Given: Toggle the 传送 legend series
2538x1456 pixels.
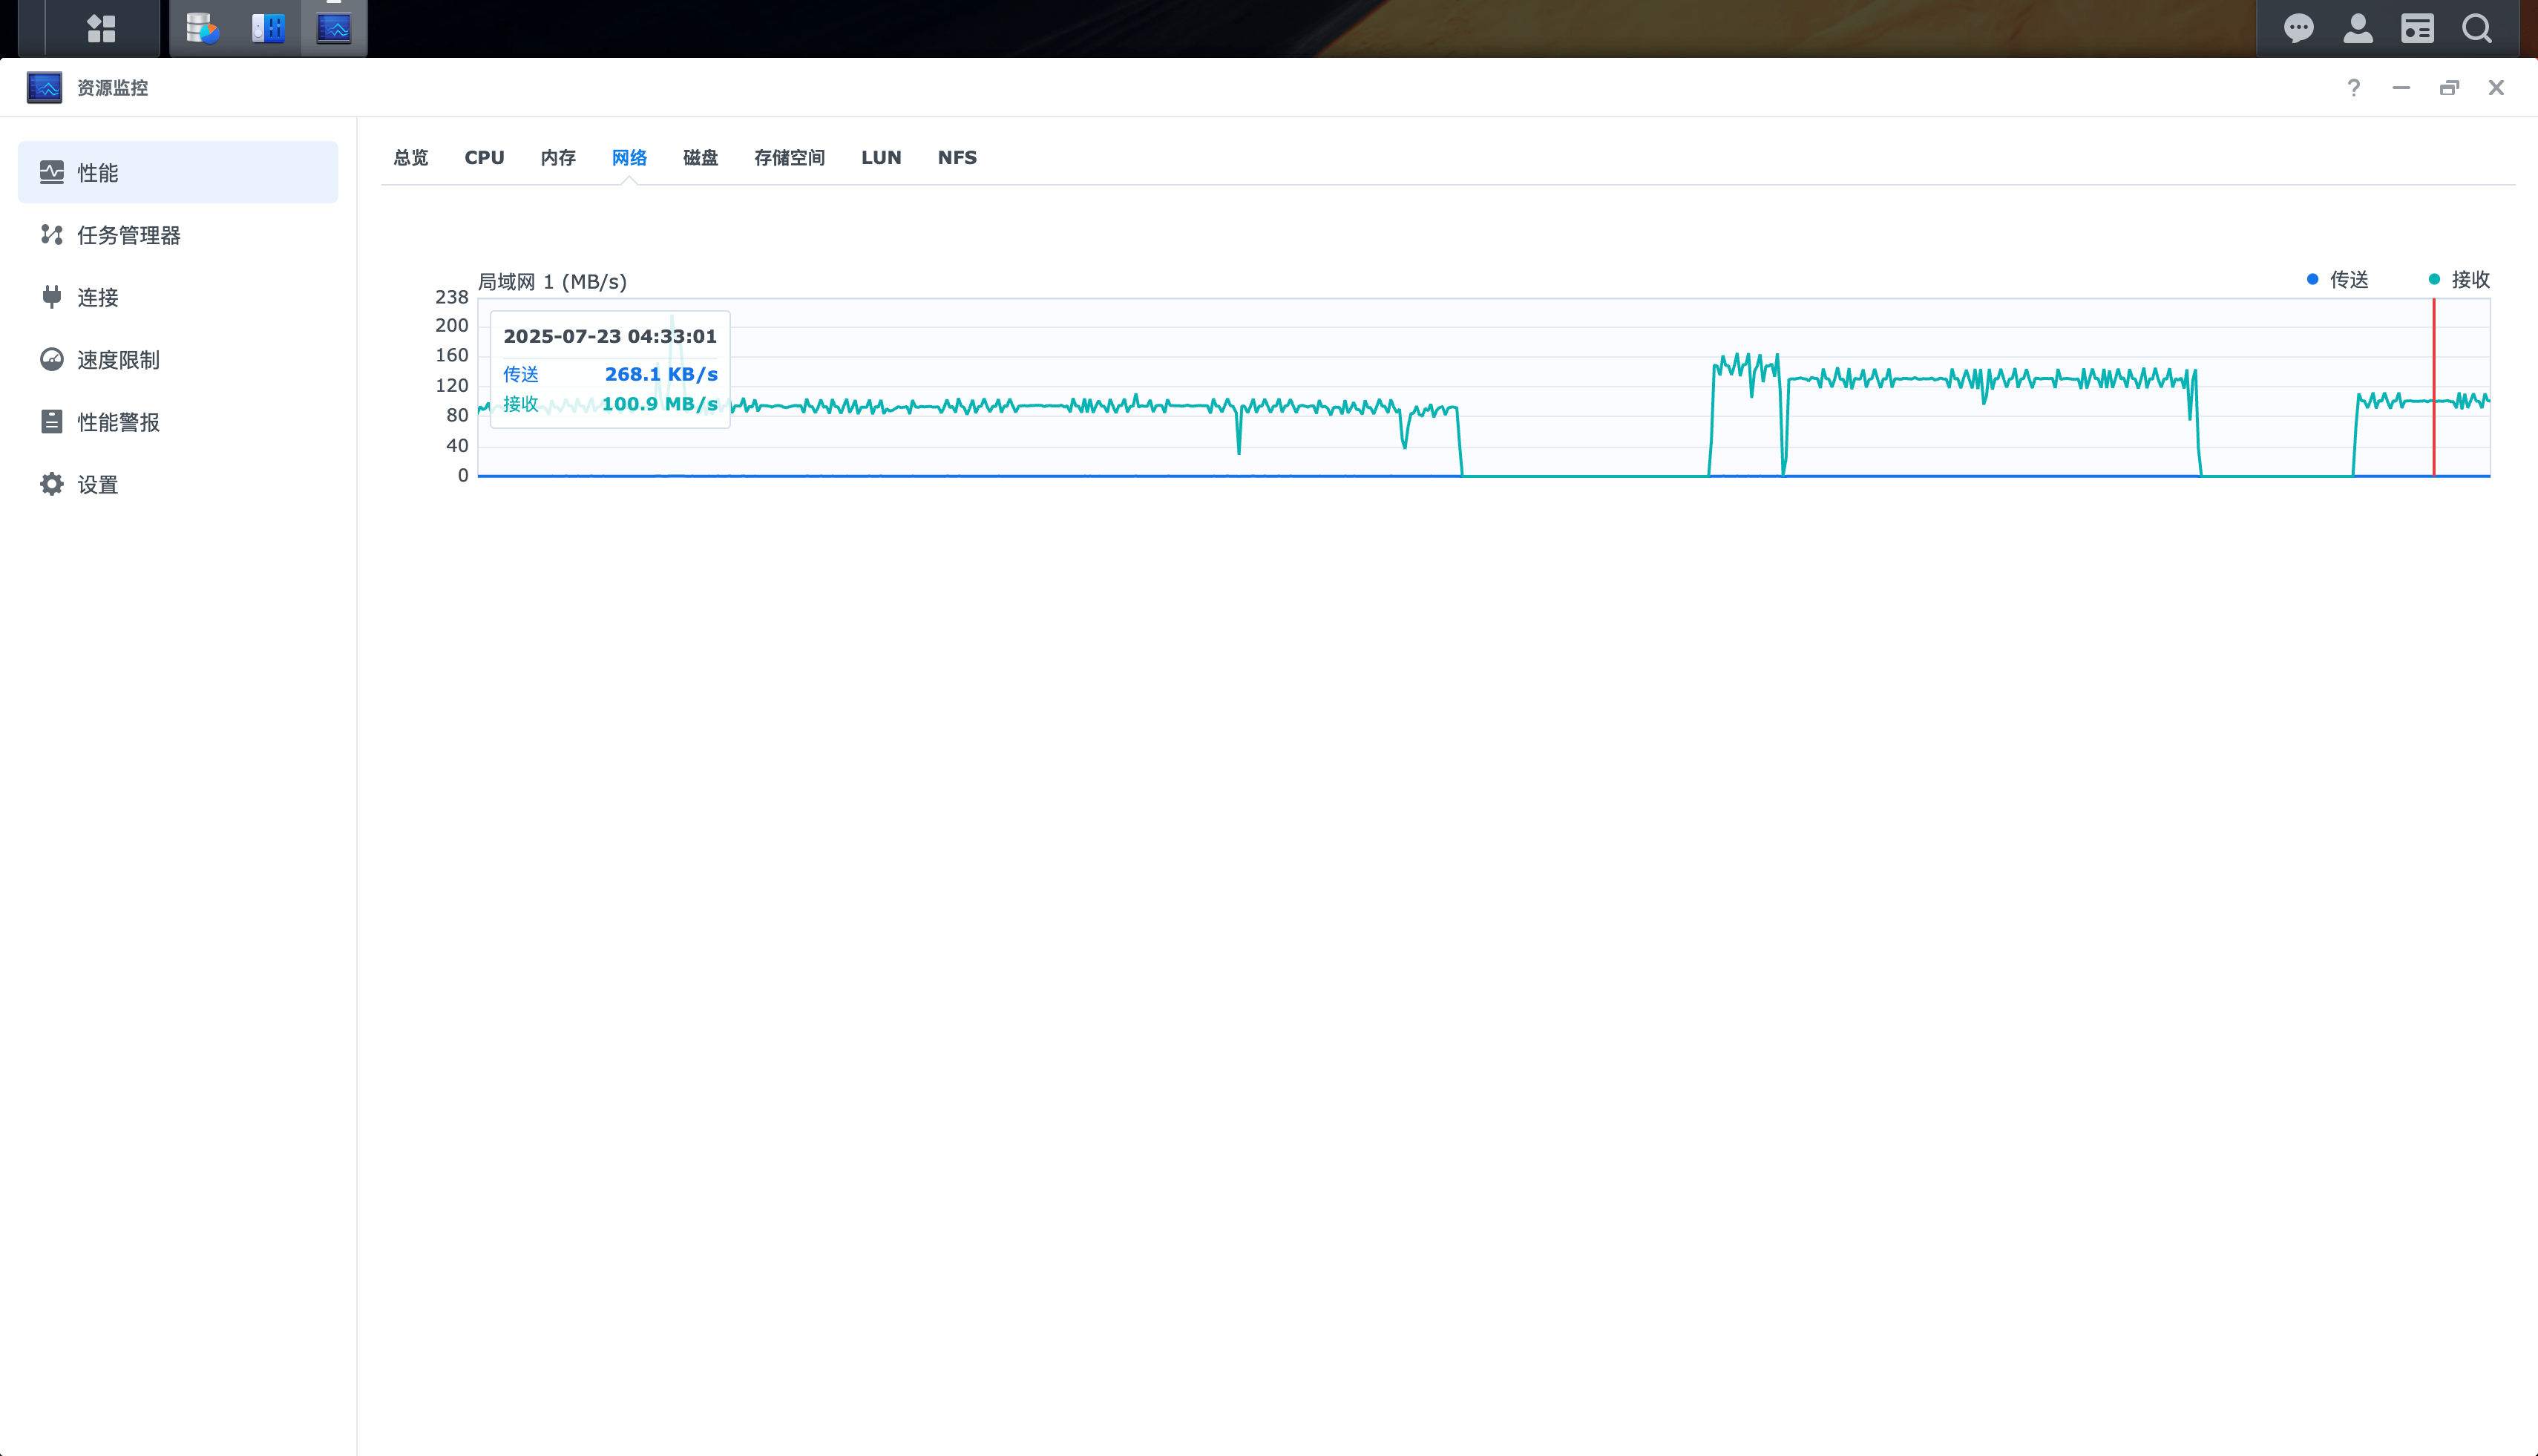Looking at the screenshot, I should pyautogui.click(x=2337, y=279).
